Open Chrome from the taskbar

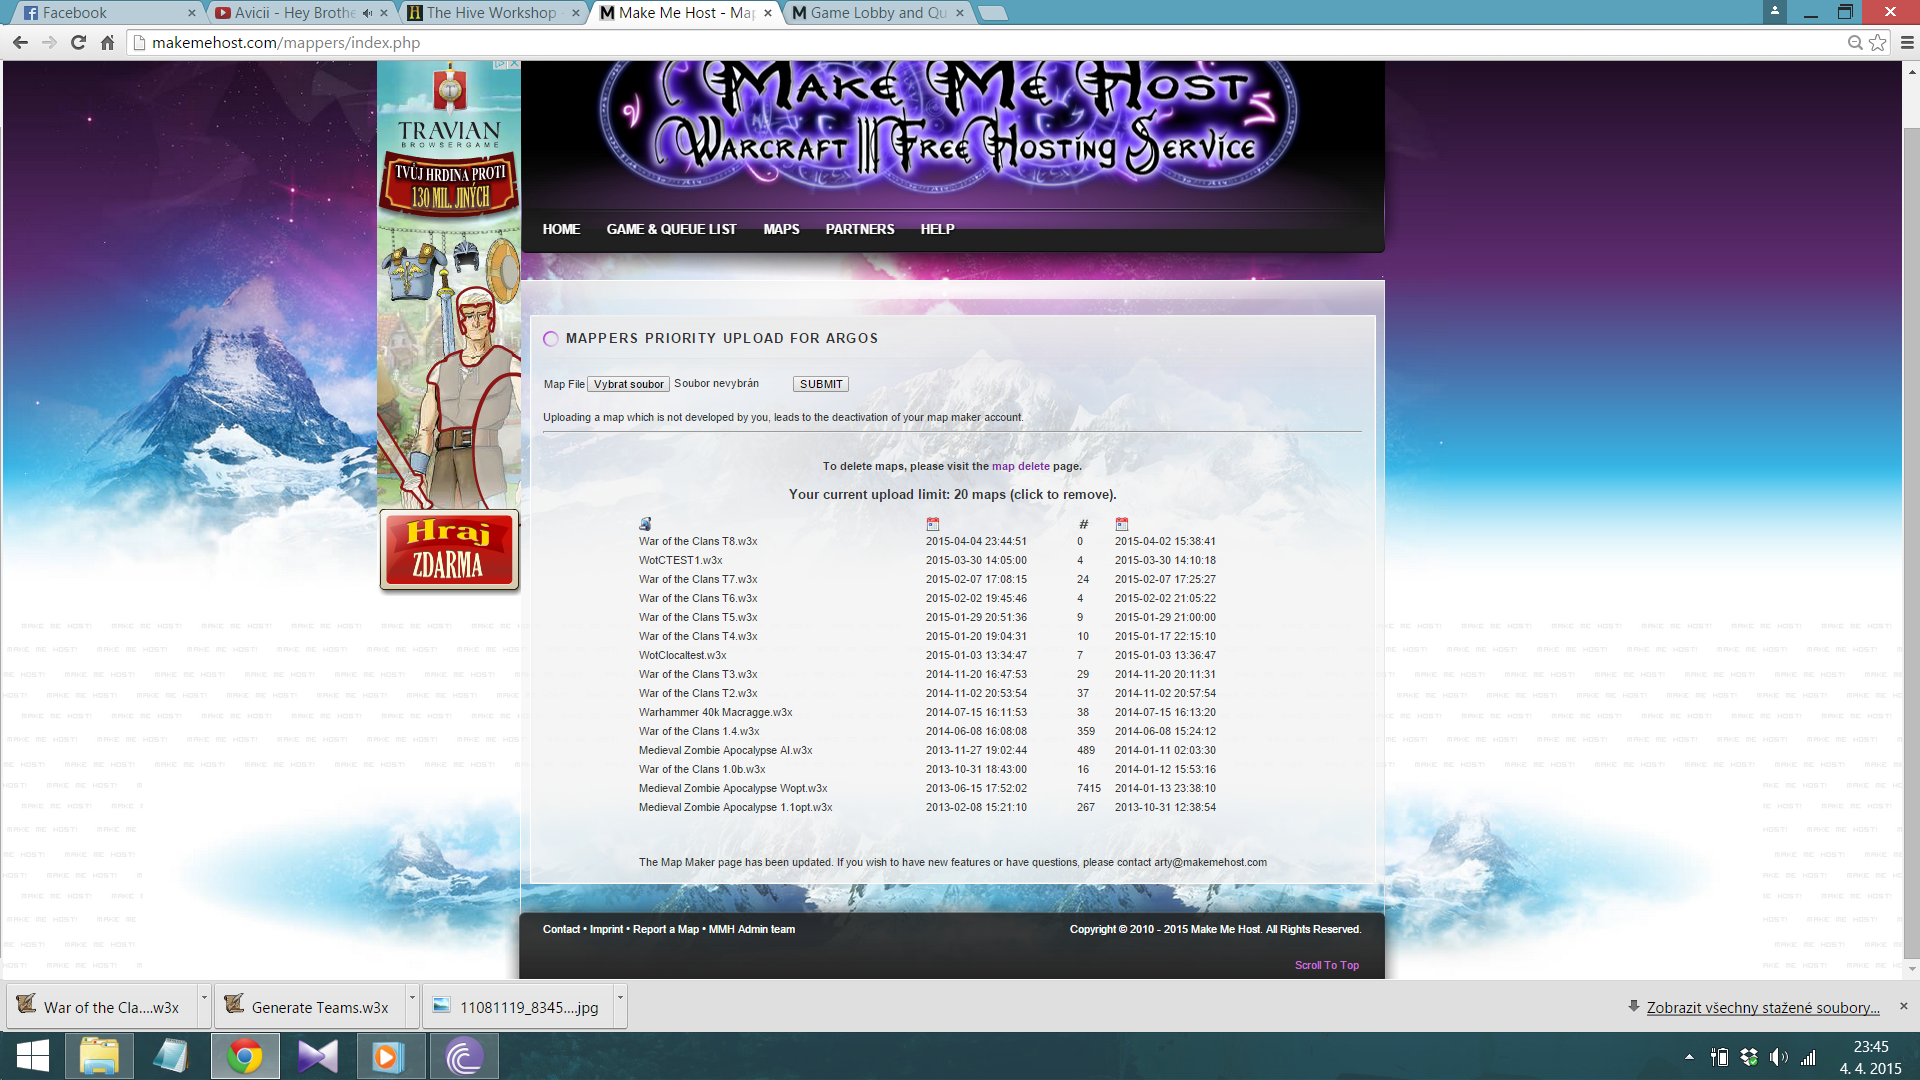click(245, 1056)
